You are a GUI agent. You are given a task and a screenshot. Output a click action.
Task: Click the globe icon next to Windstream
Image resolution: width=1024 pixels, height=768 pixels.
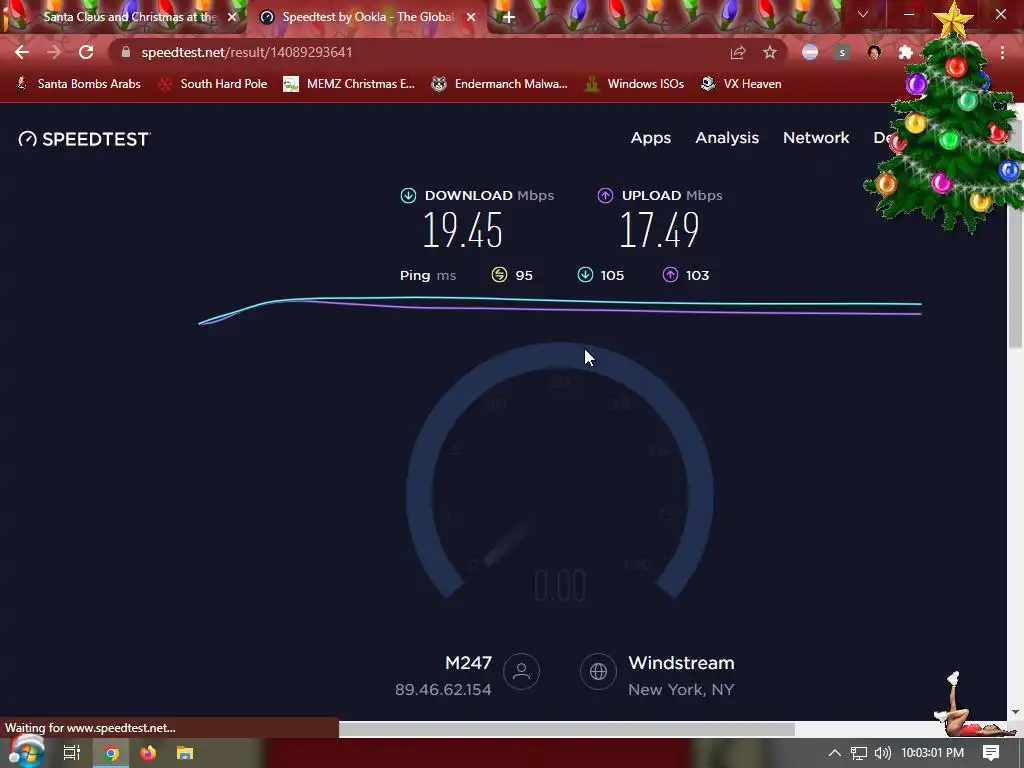click(598, 671)
